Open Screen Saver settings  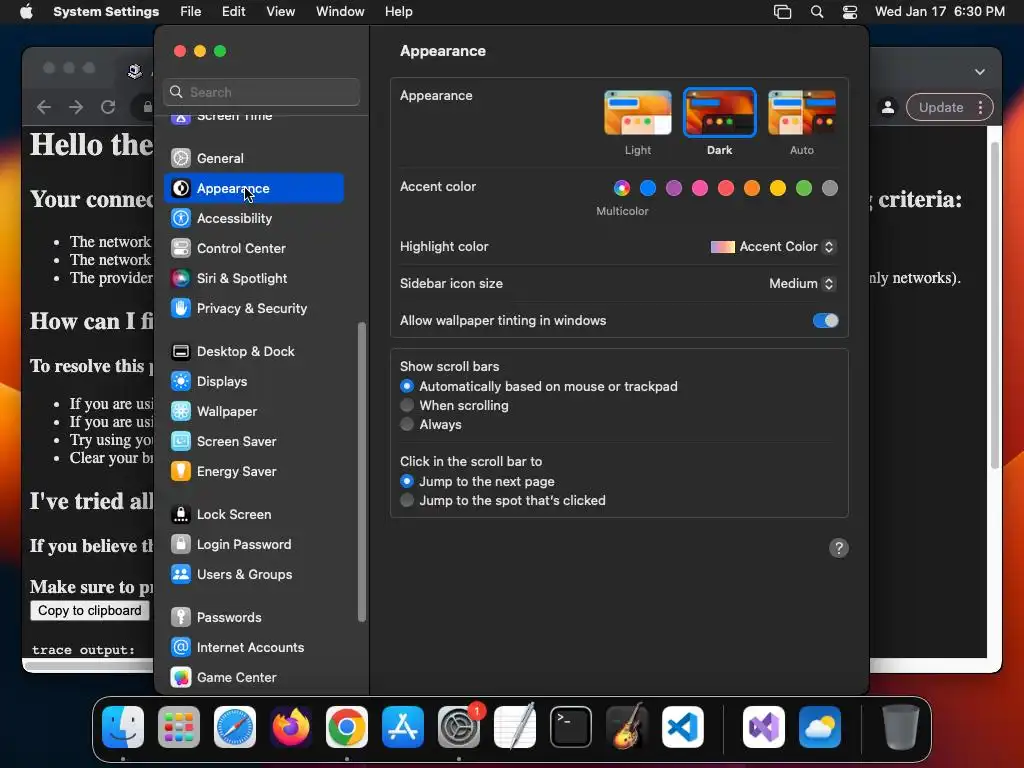point(253,441)
